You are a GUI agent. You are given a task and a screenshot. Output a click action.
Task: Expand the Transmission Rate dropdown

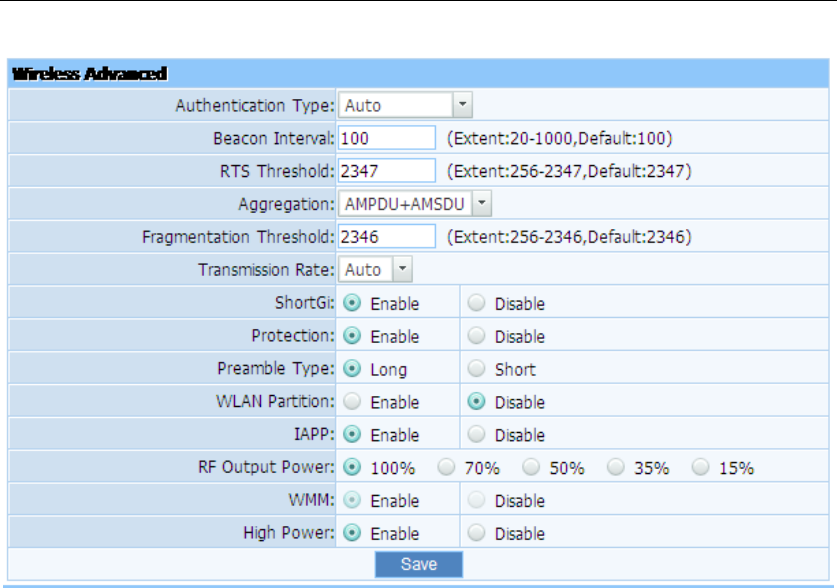pos(375,269)
